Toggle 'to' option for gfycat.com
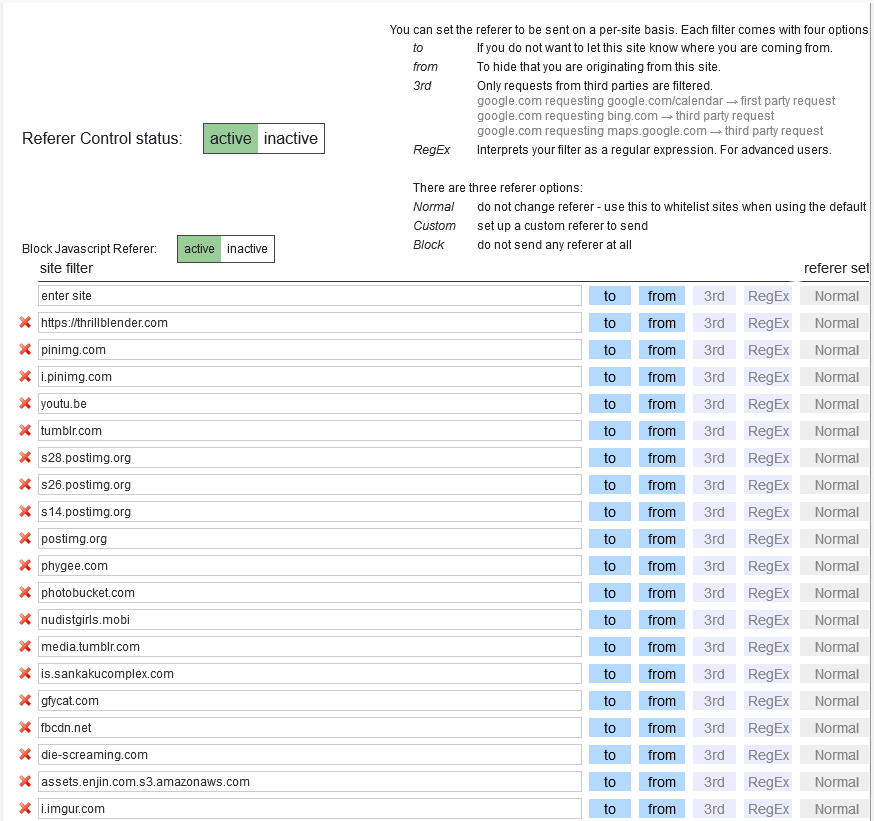This screenshot has width=874, height=821. pos(610,701)
